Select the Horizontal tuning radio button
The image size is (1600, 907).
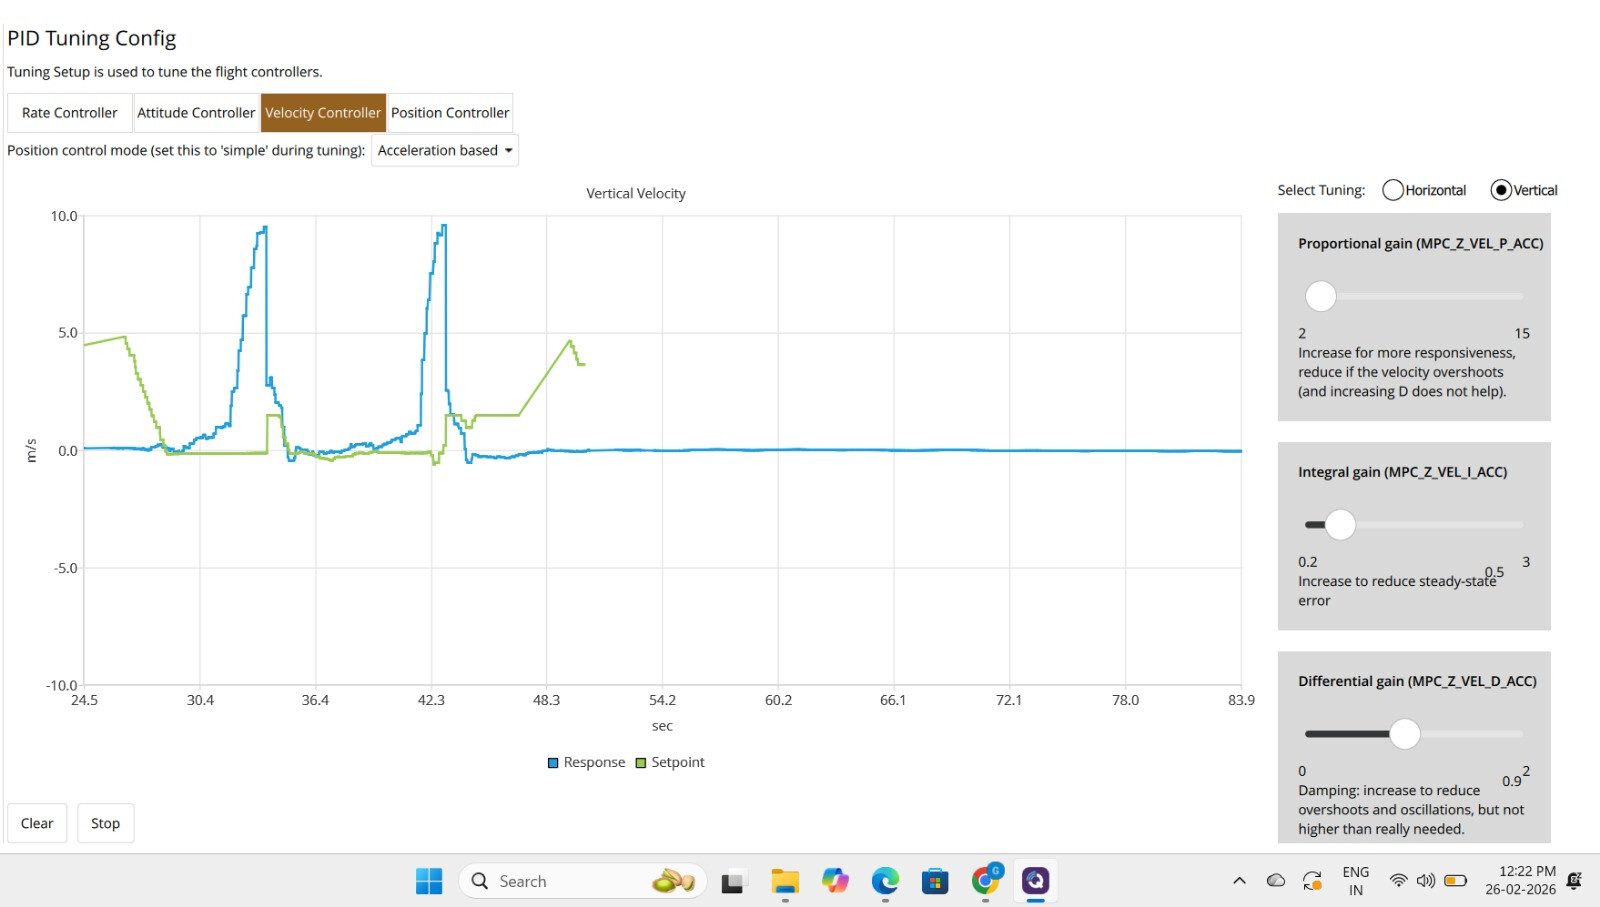point(1393,190)
